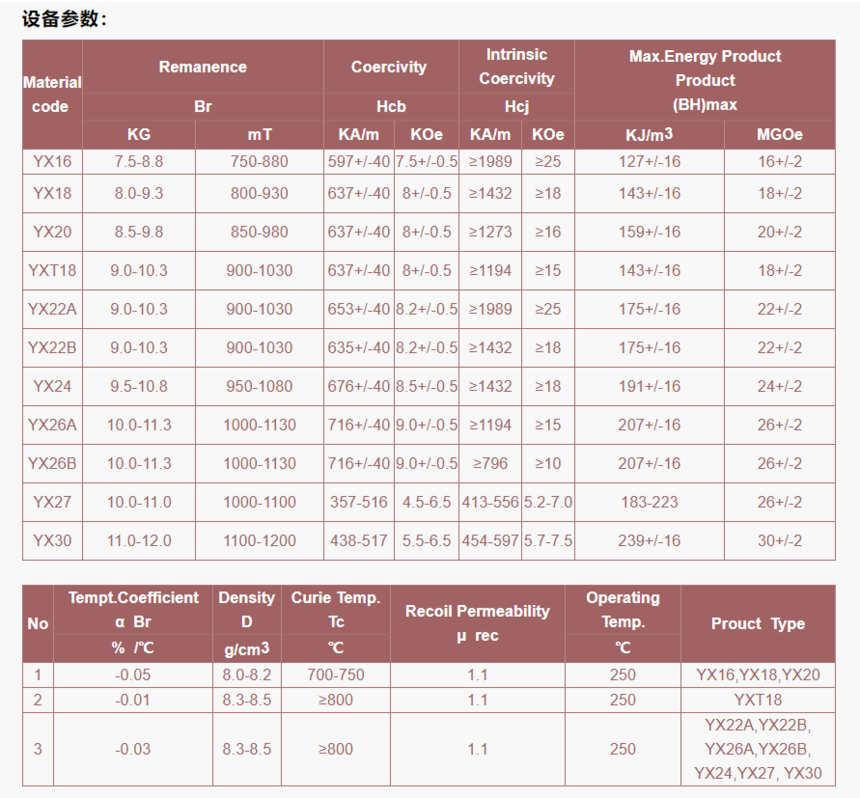Select the Prouct Type header
This screenshot has width=860, height=798.
coord(757,624)
